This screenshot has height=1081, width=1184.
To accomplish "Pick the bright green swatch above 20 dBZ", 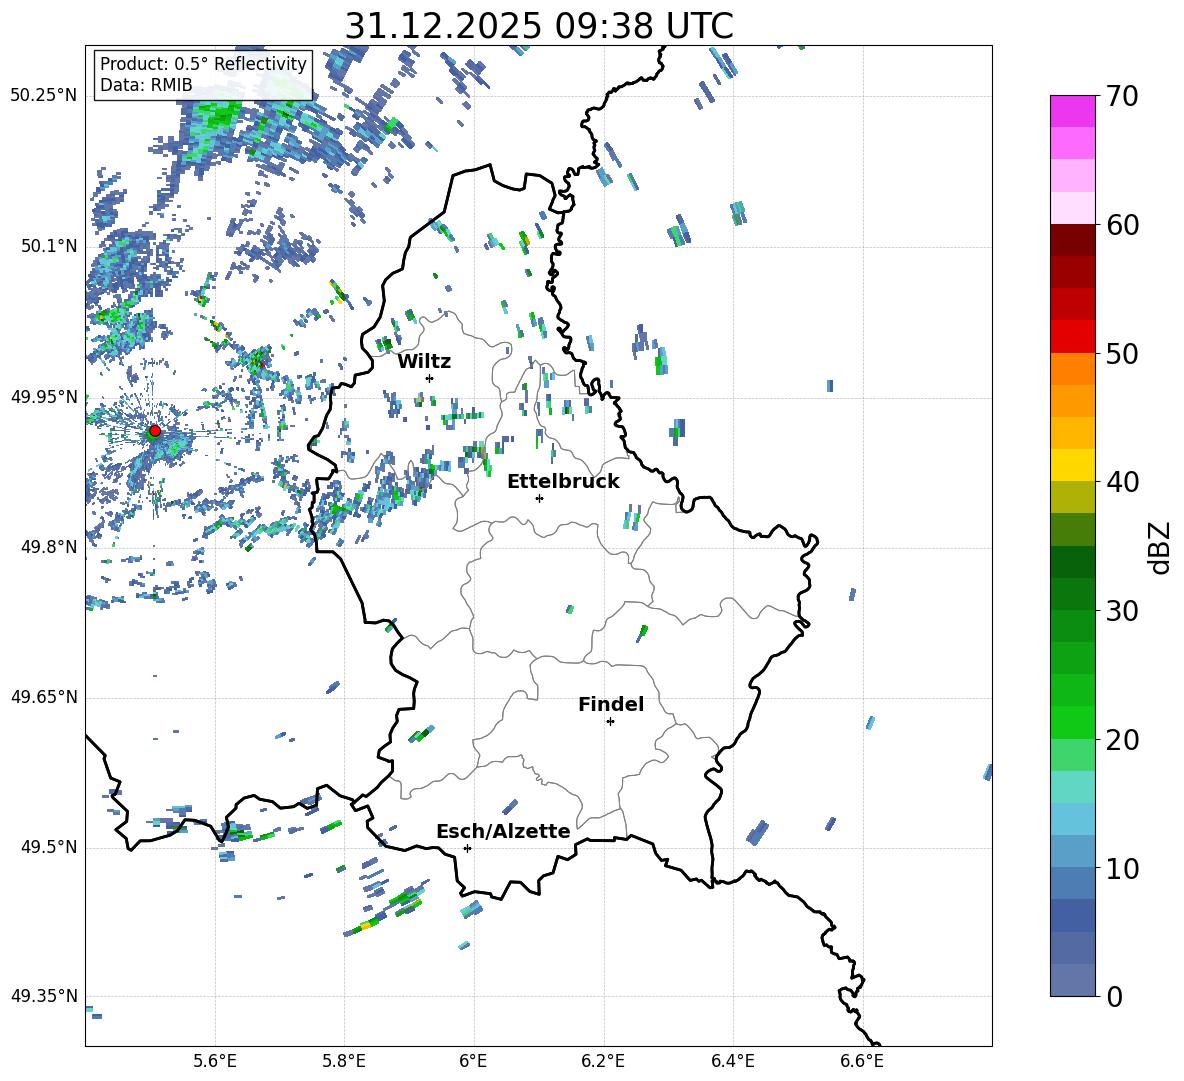I will pyautogui.click(x=1073, y=722).
